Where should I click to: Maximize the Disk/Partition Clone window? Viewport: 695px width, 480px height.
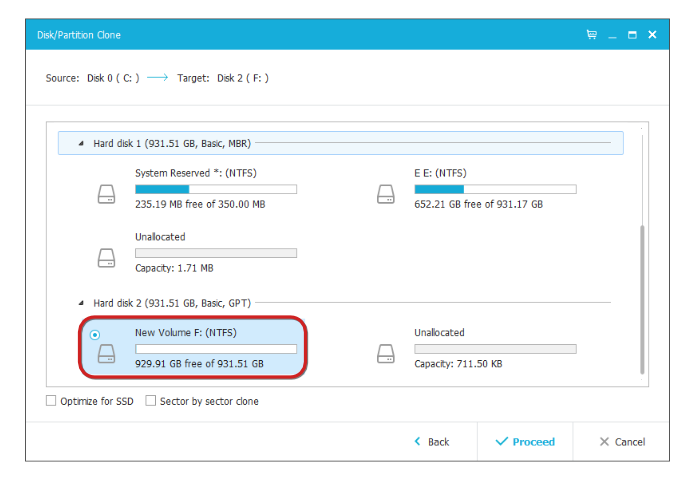pos(632,35)
